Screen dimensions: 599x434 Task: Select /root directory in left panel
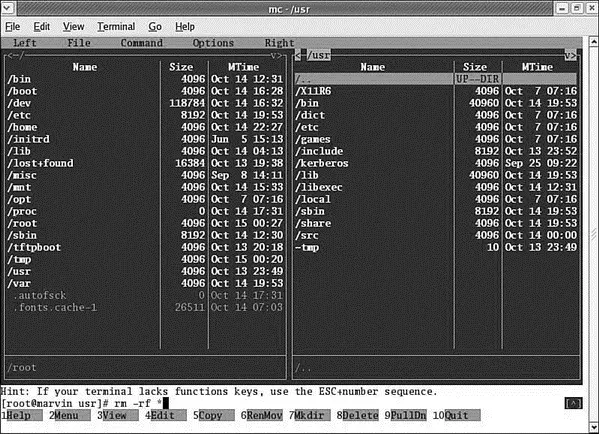tap(145, 223)
